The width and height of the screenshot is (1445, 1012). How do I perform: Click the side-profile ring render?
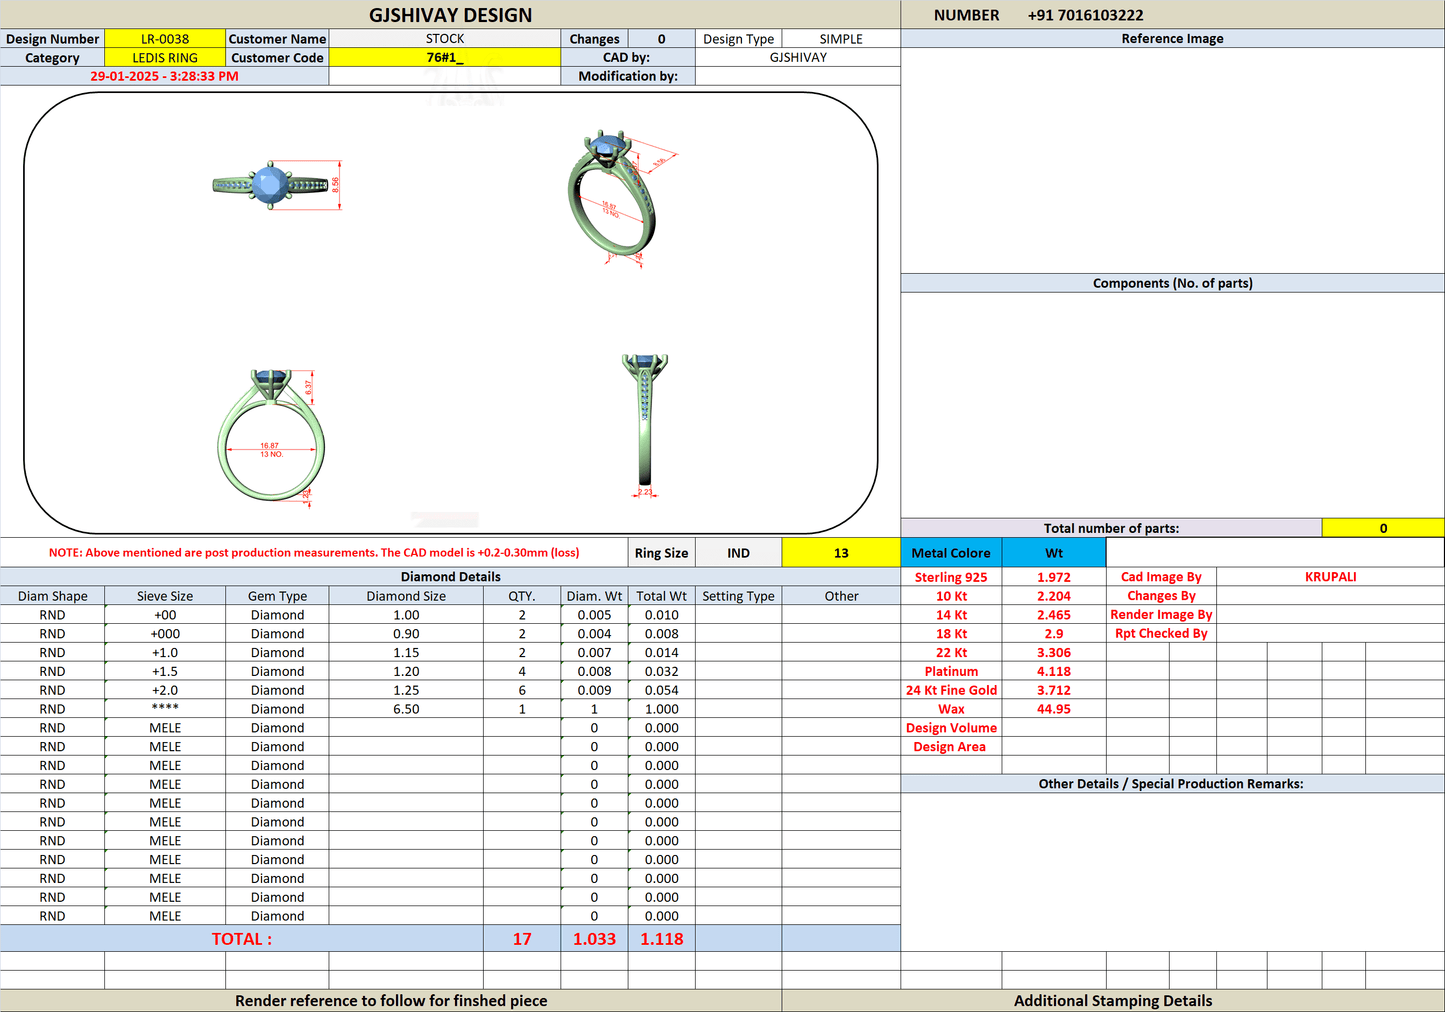click(645, 424)
